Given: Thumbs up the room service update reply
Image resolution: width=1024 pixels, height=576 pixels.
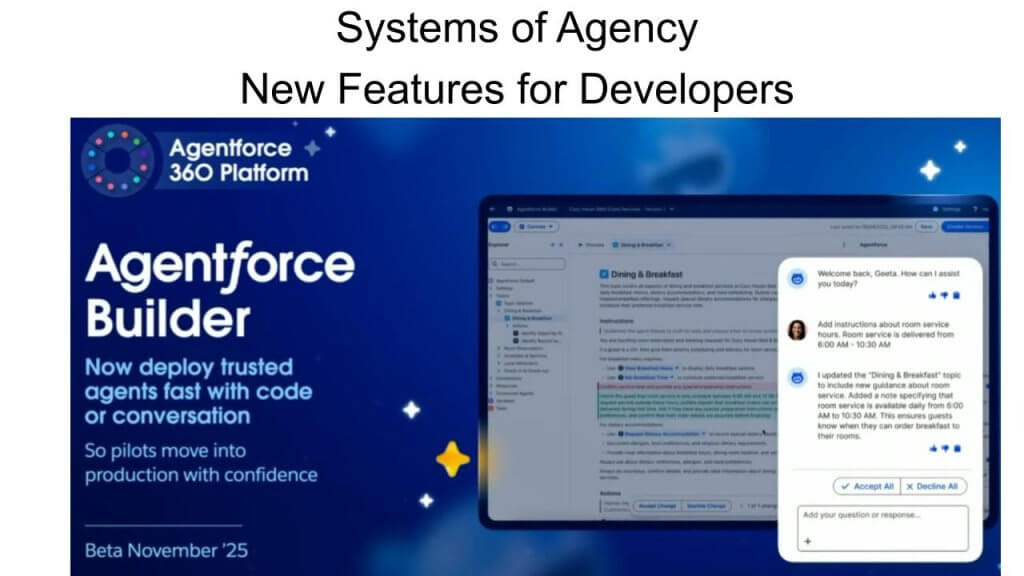Looking at the screenshot, I should [x=934, y=449].
